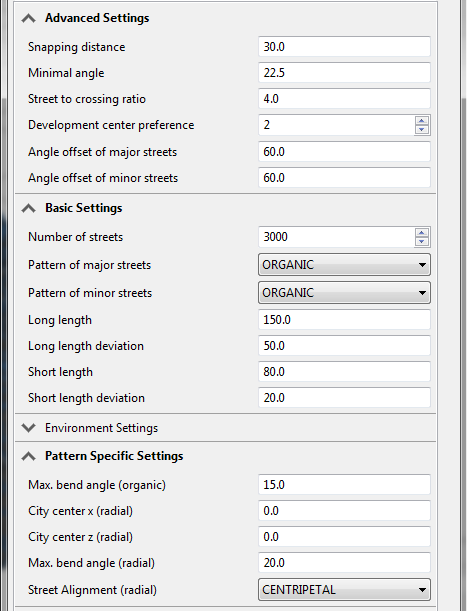
Task: Click the Max. bend angle (organic) label
Action: (97, 485)
